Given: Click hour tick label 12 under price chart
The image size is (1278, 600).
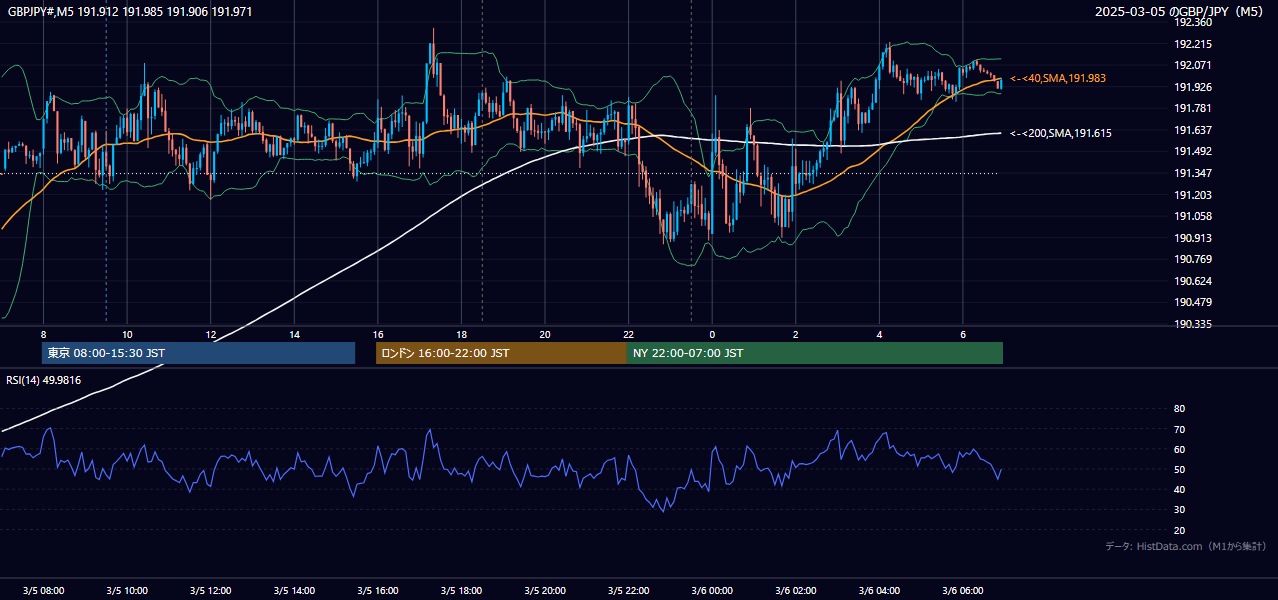Looking at the screenshot, I should coord(210,334).
